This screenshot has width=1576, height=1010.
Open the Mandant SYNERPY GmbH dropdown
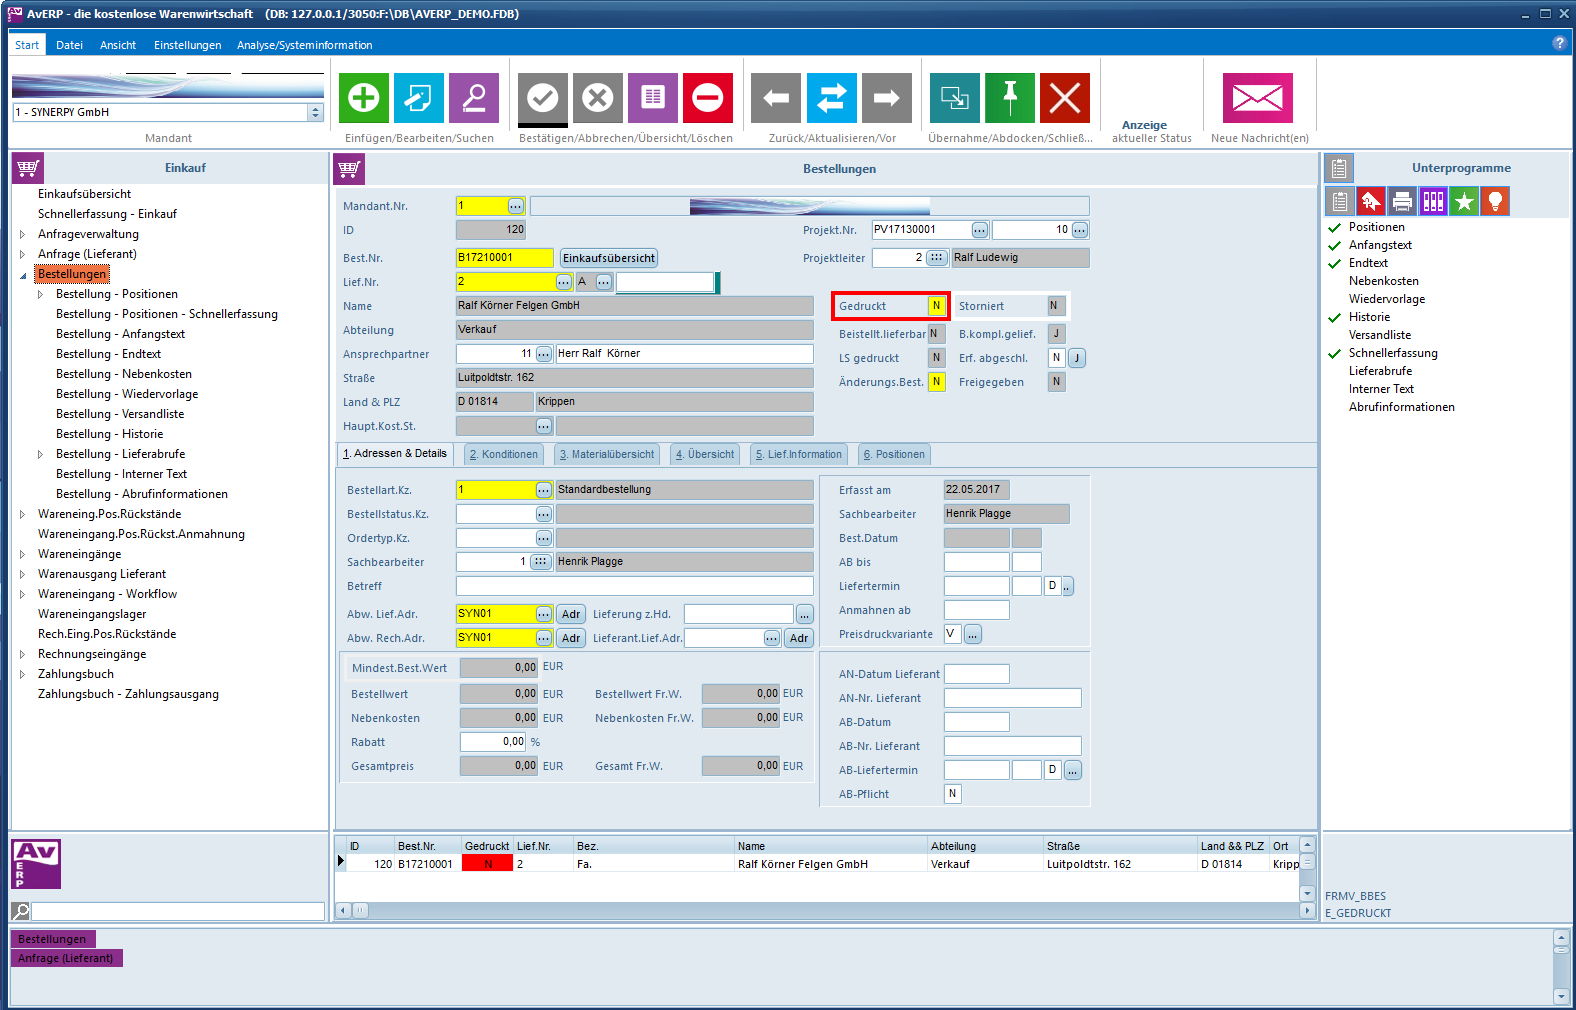[x=316, y=113]
